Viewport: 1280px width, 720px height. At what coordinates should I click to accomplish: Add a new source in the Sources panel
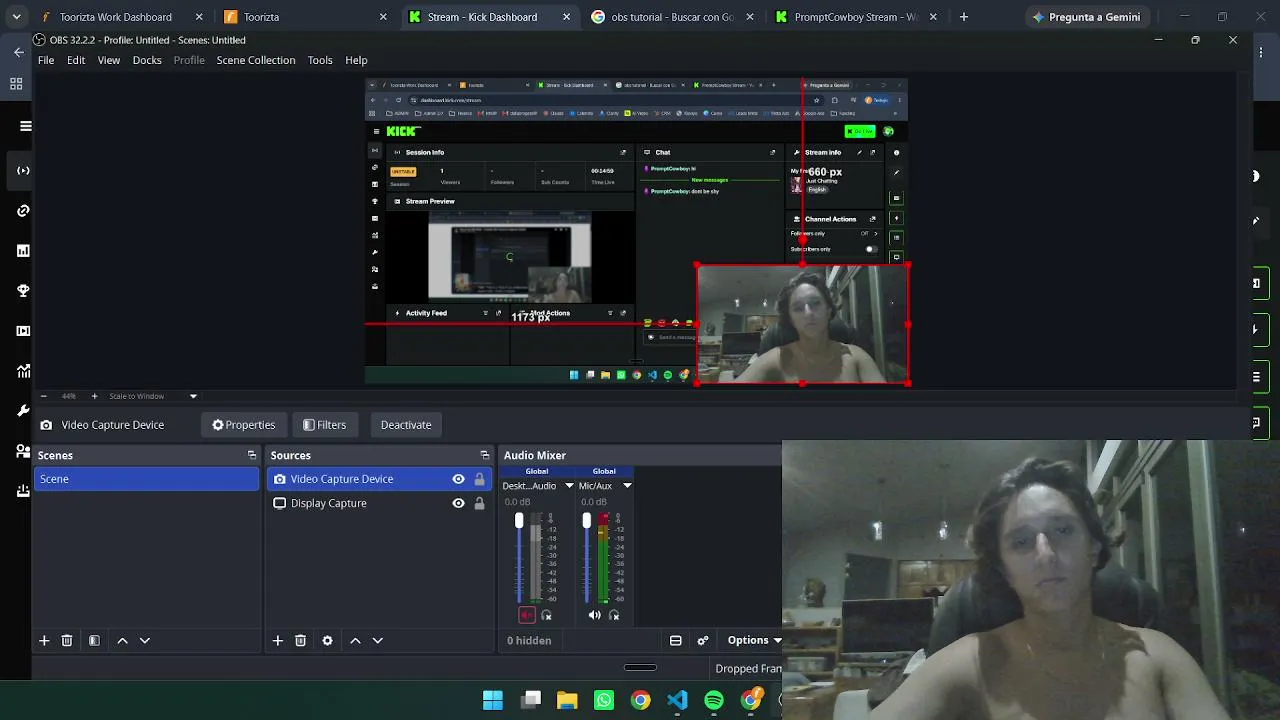click(278, 640)
